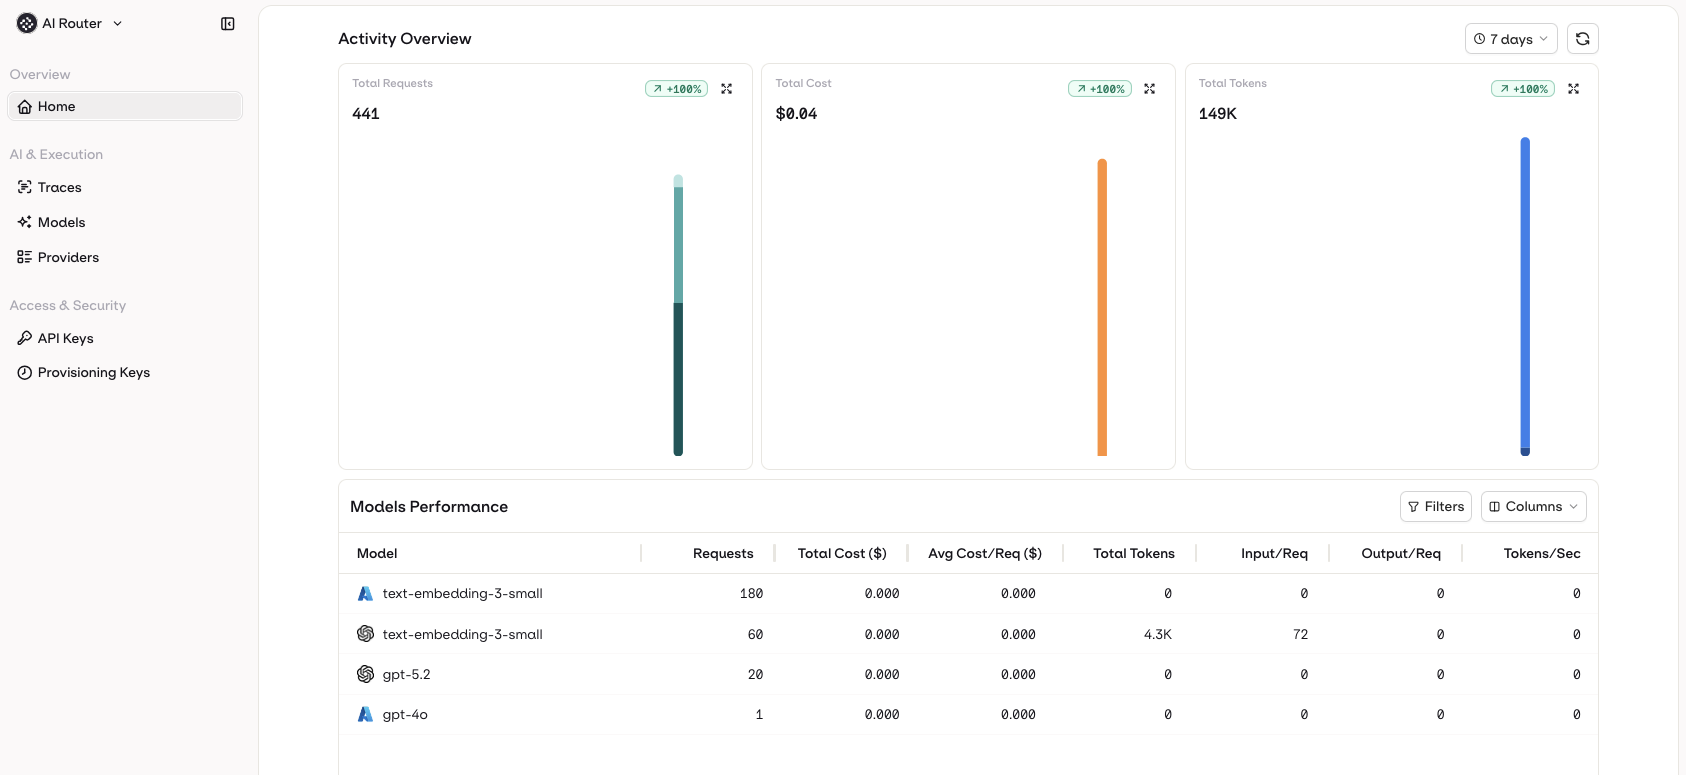Click the API Keys key icon
Image resolution: width=1686 pixels, height=775 pixels.
(x=25, y=338)
